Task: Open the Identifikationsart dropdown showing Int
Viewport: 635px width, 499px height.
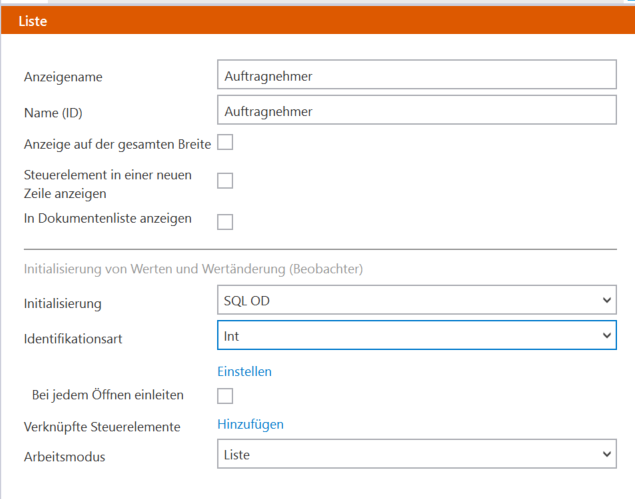Action: point(417,335)
